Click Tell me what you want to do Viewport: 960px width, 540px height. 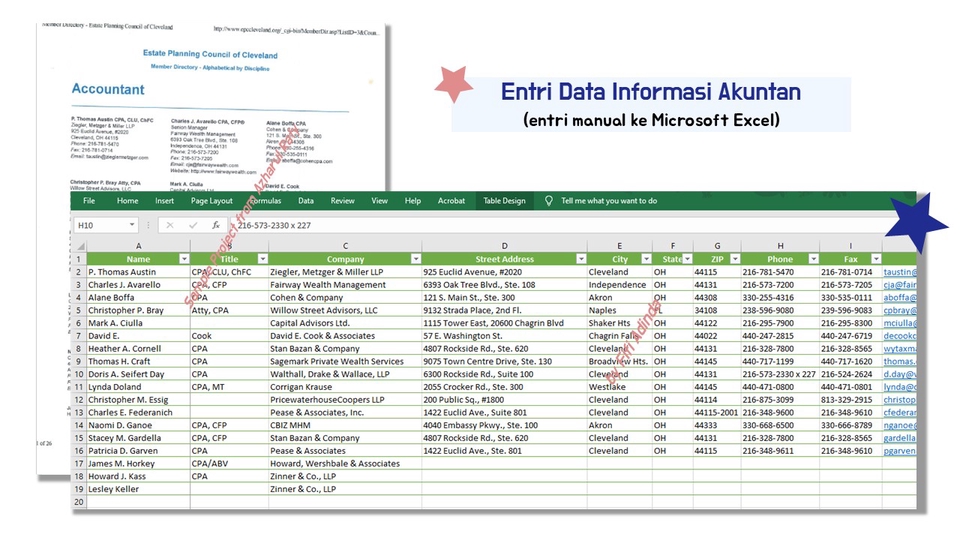click(x=609, y=201)
